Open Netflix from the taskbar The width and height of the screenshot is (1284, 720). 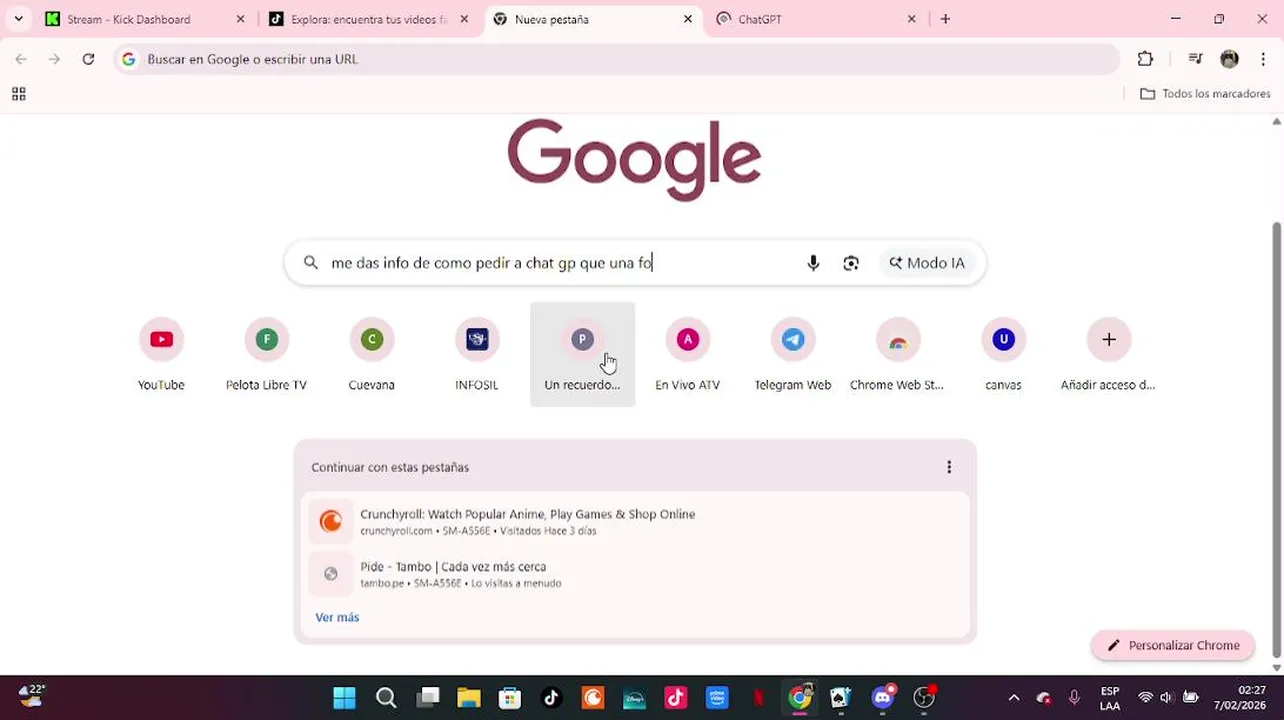[759, 698]
